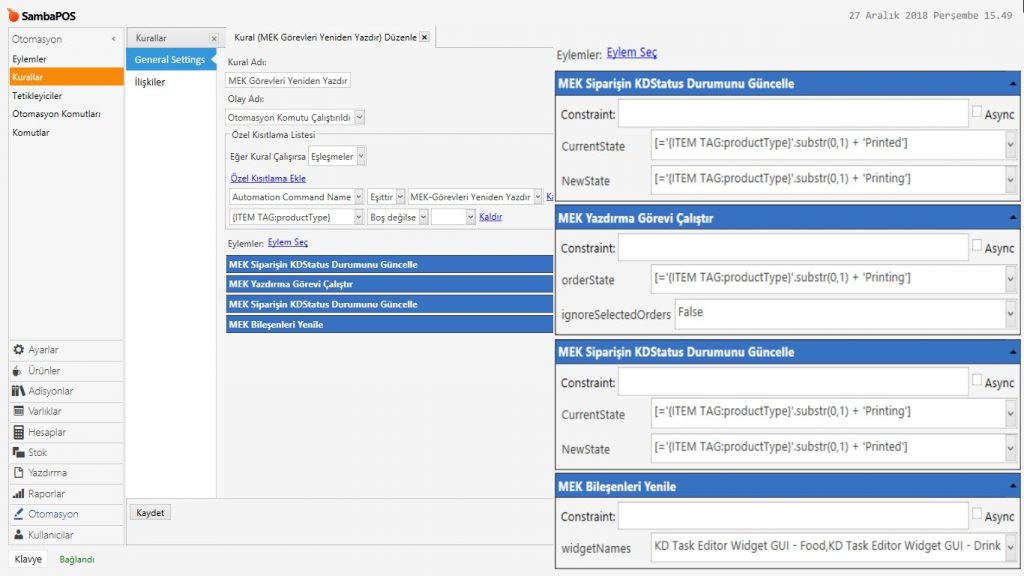The width and height of the screenshot is (1024, 576).
Task: Click the Yazdırma printing icon
Action: point(18,473)
